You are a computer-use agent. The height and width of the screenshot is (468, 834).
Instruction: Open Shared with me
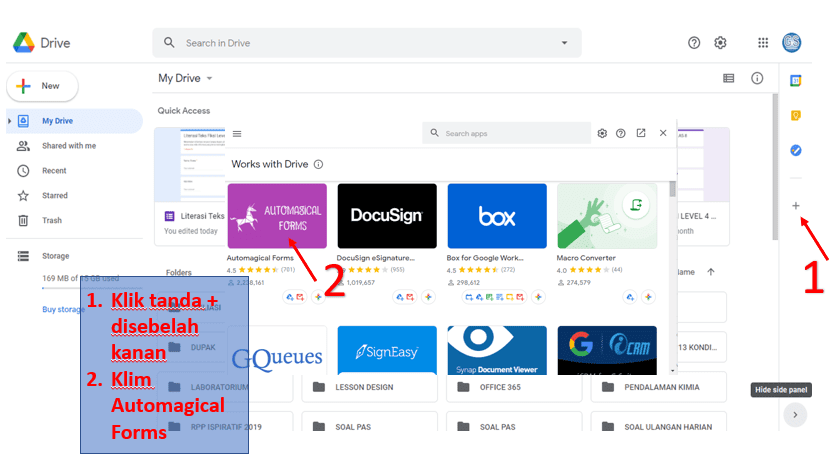69,146
